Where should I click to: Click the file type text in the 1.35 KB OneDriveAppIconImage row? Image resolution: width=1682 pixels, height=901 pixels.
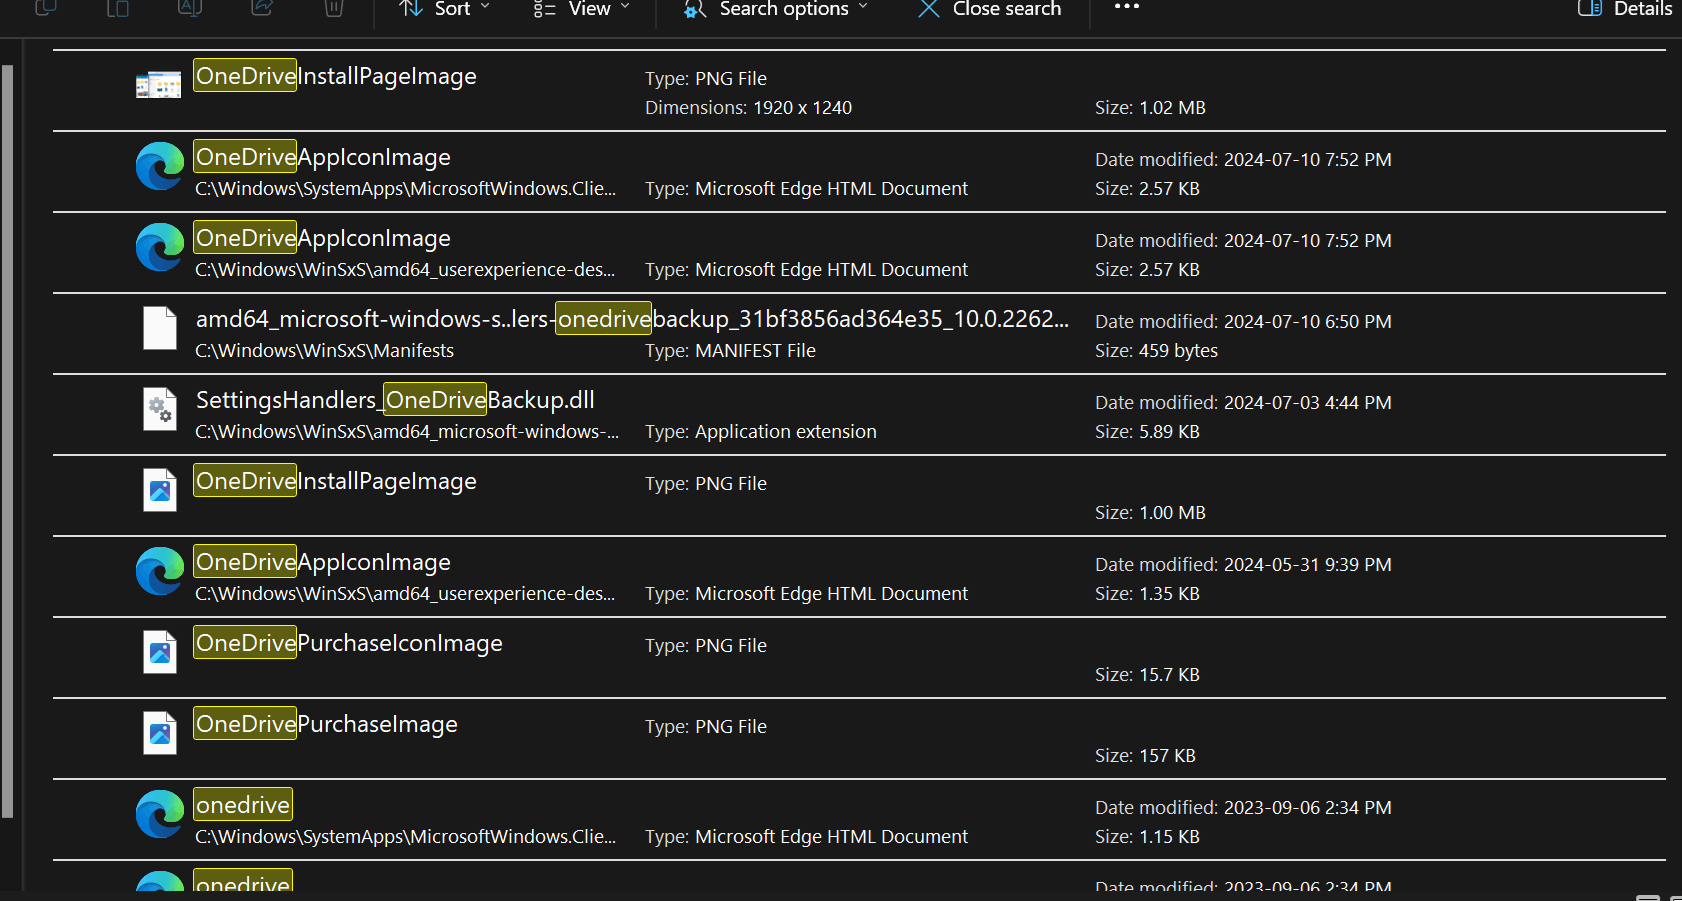[x=806, y=594]
